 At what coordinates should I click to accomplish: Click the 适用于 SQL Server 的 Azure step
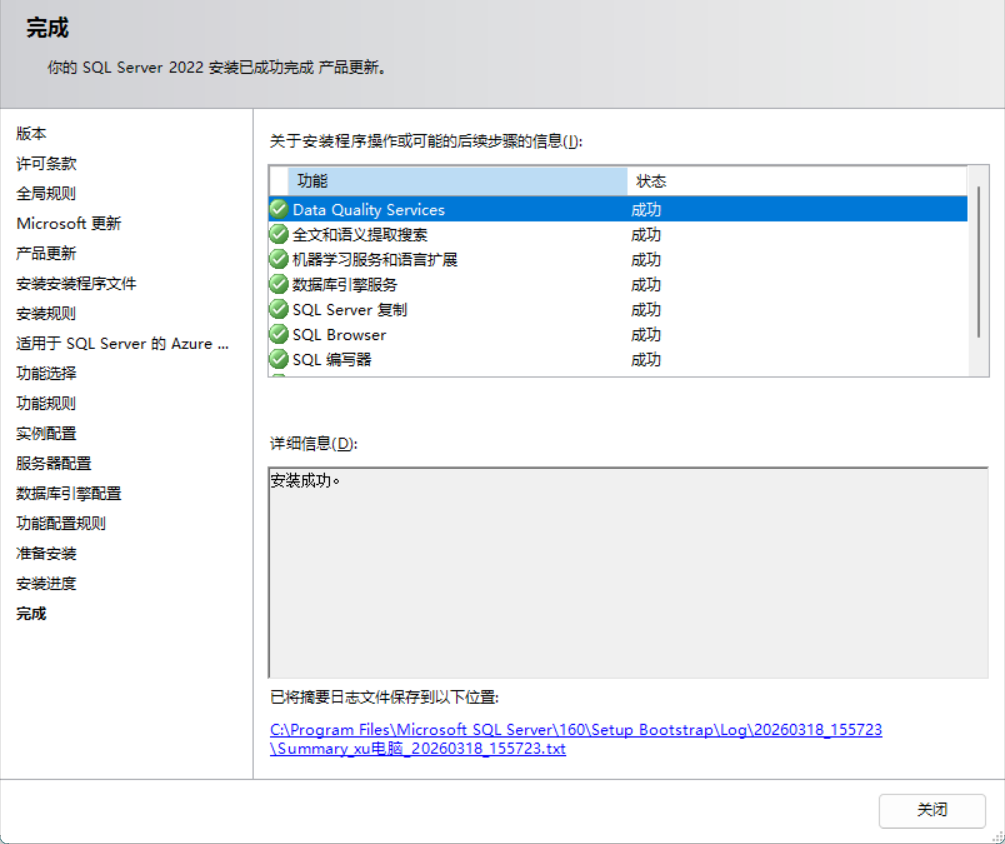click(x=122, y=343)
